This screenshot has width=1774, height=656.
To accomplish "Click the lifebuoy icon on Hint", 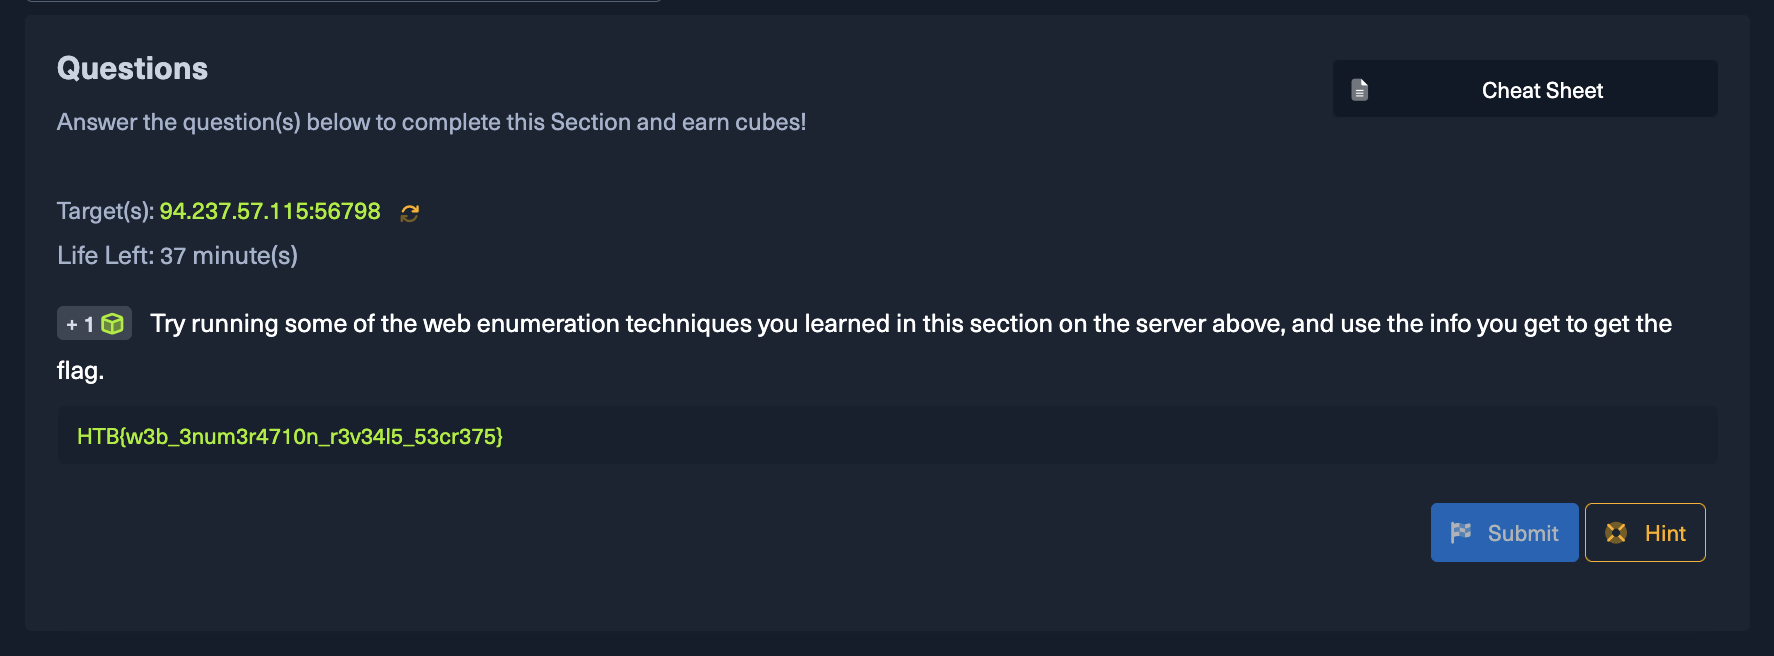I will pos(1616,533).
